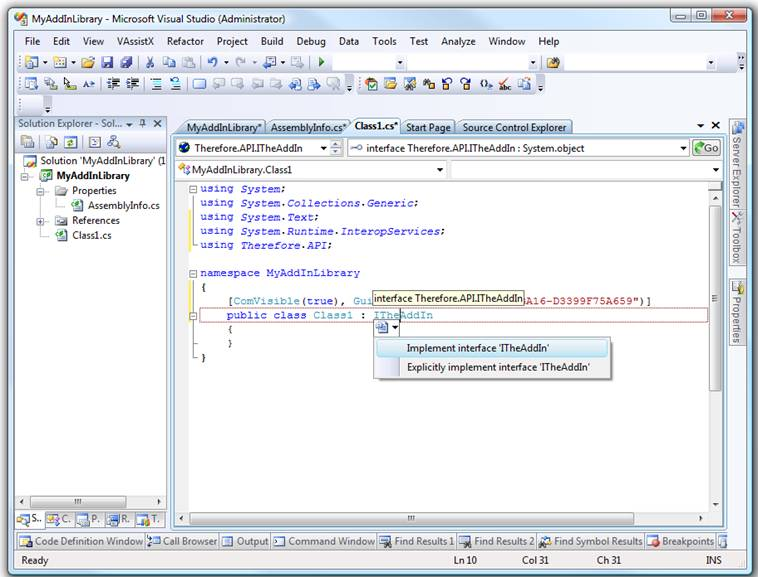Screen dimensions: 758x577
Task: Collapse the using directives code region
Action: pos(193,189)
